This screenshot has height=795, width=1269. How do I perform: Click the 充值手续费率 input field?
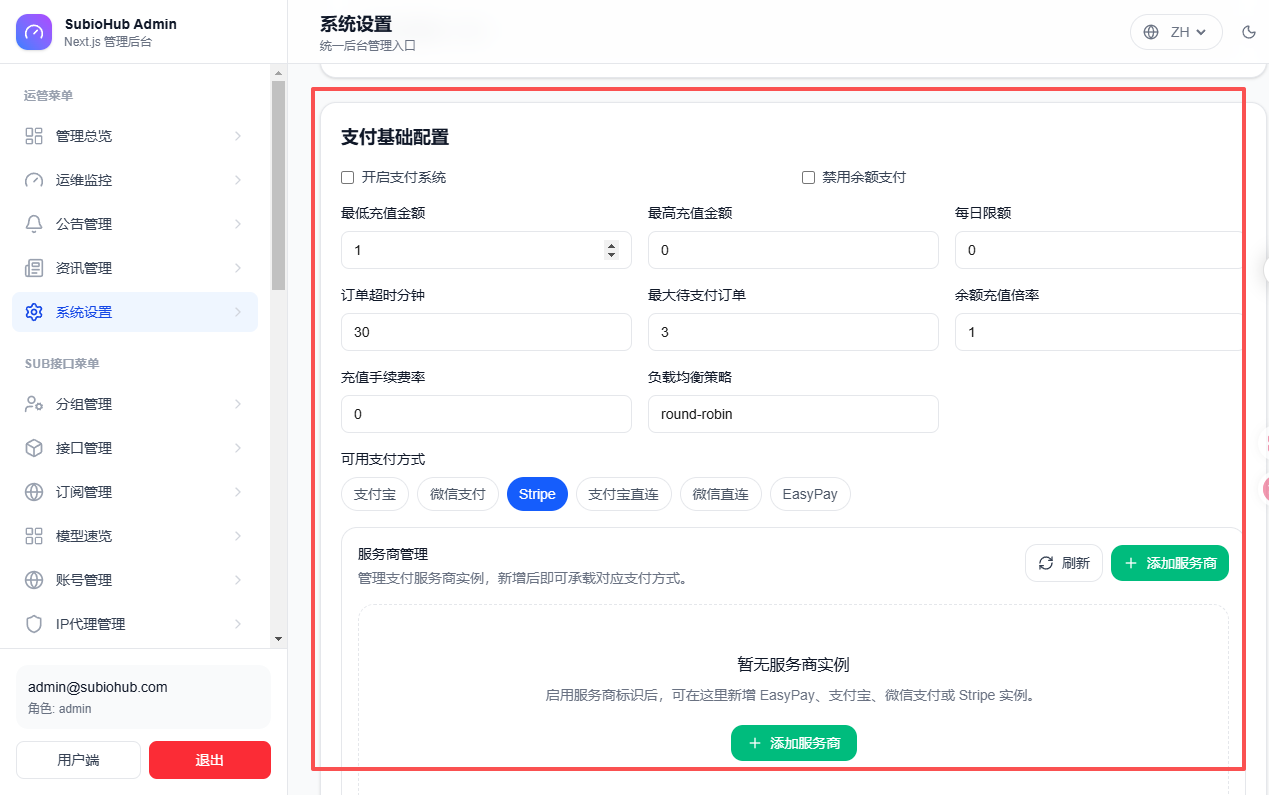click(486, 414)
